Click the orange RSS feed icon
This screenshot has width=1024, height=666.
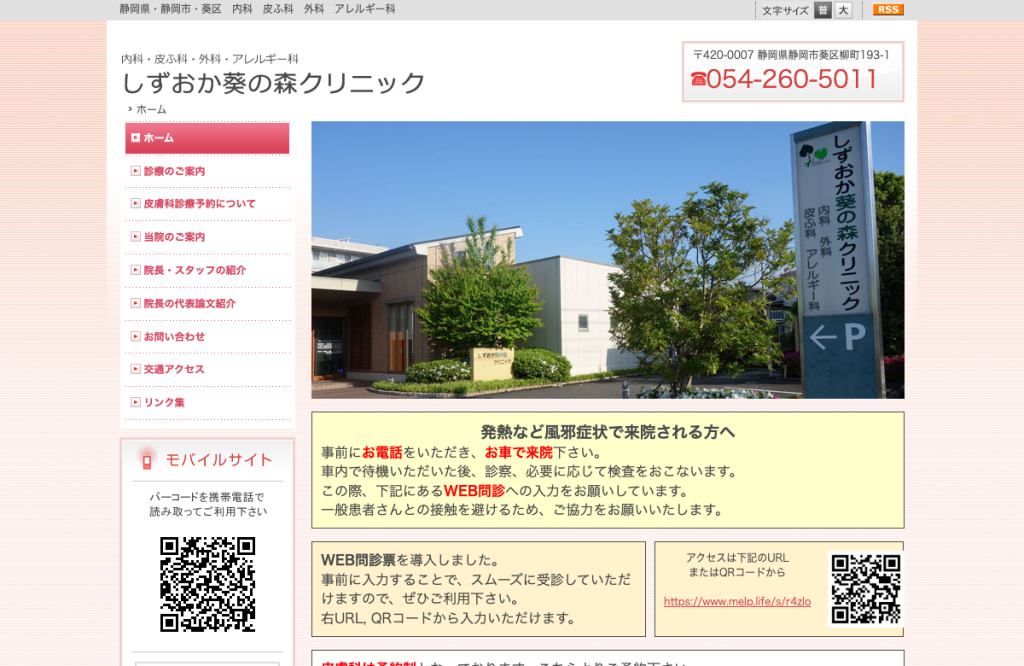(x=888, y=10)
